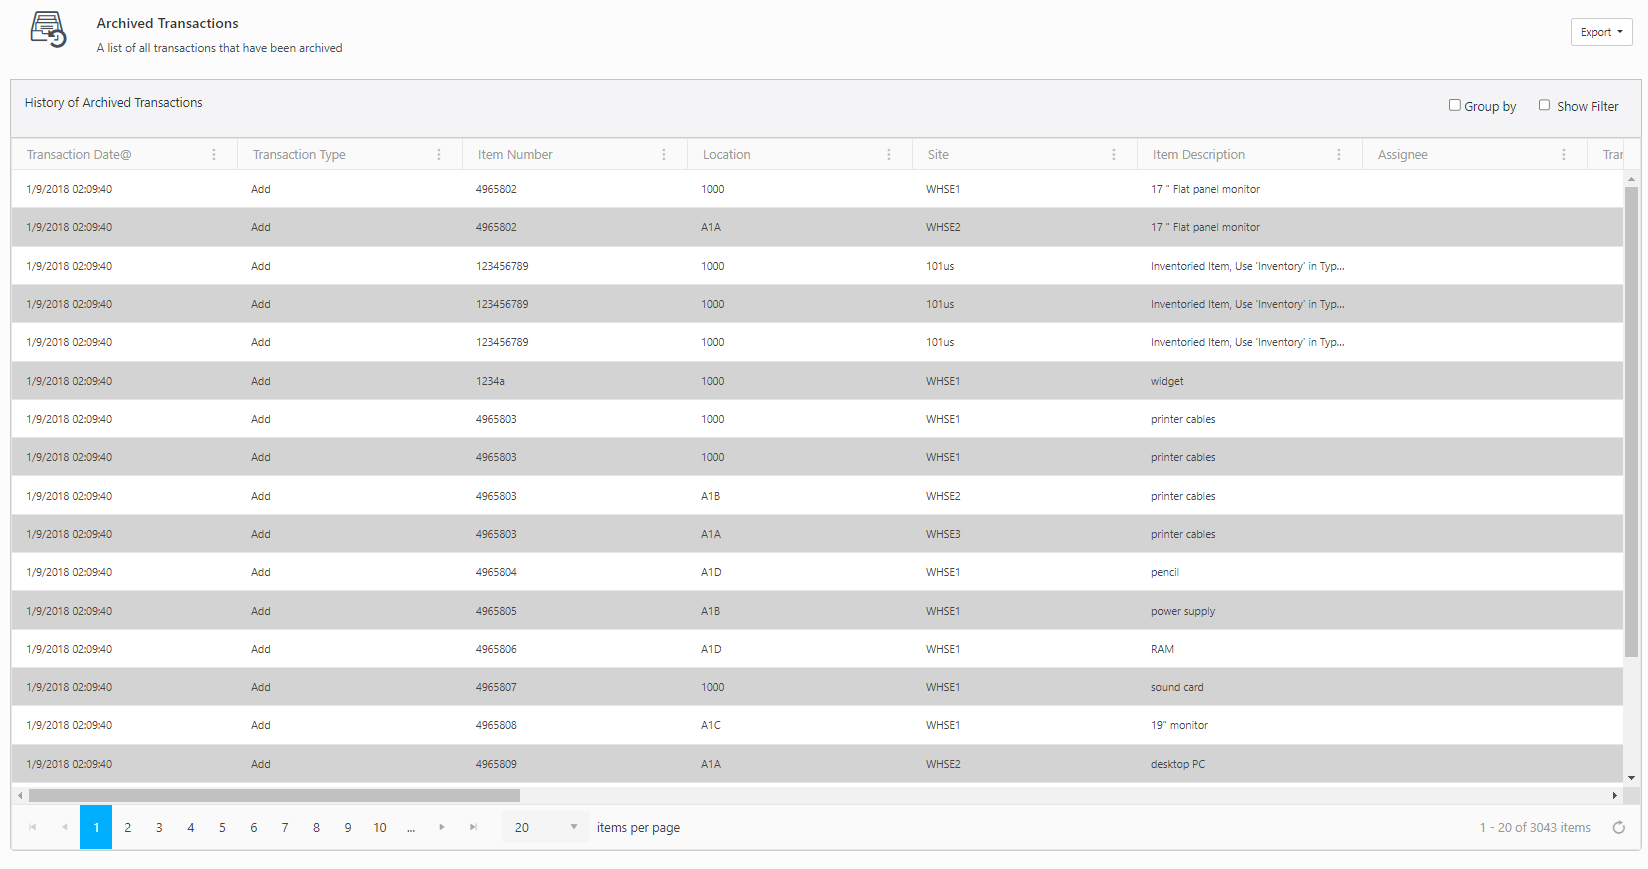Toggle the Show Filter checkbox
This screenshot has height=869, width=1648.
(1544, 105)
